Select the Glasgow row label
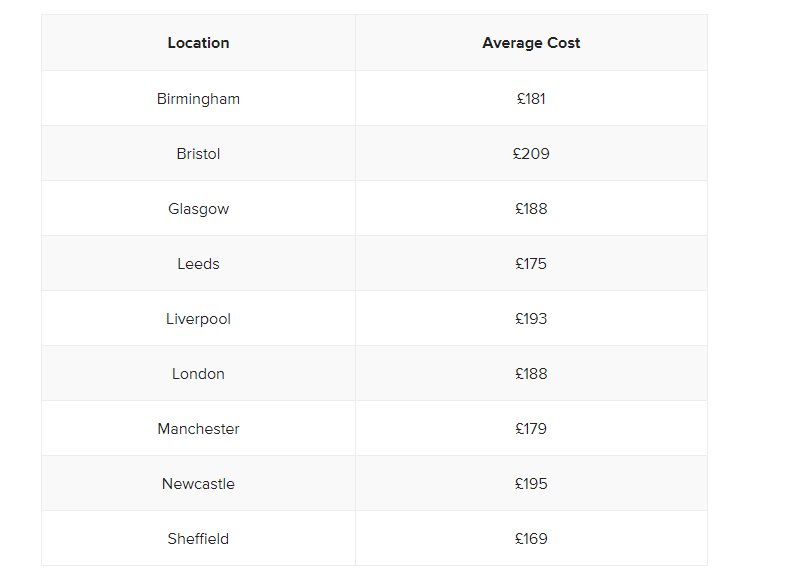The height and width of the screenshot is (586, 796). click(x=198, y=209)
